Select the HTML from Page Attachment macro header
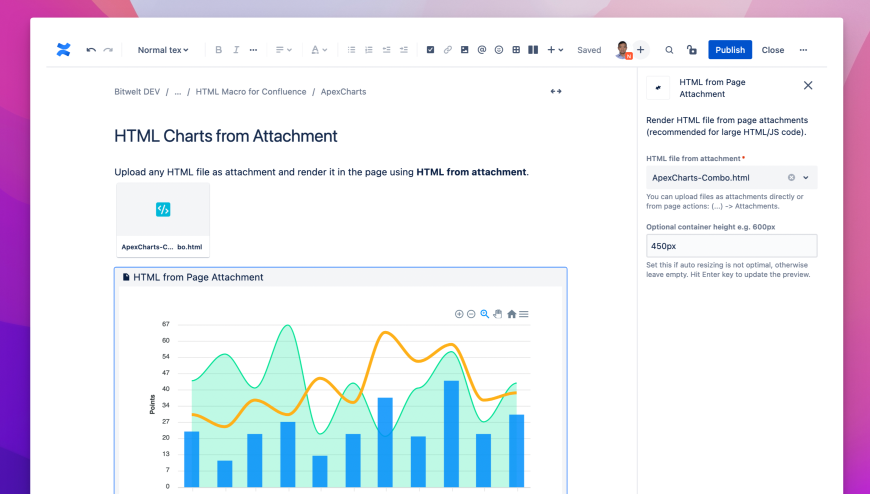 click(x=340, y=277)
